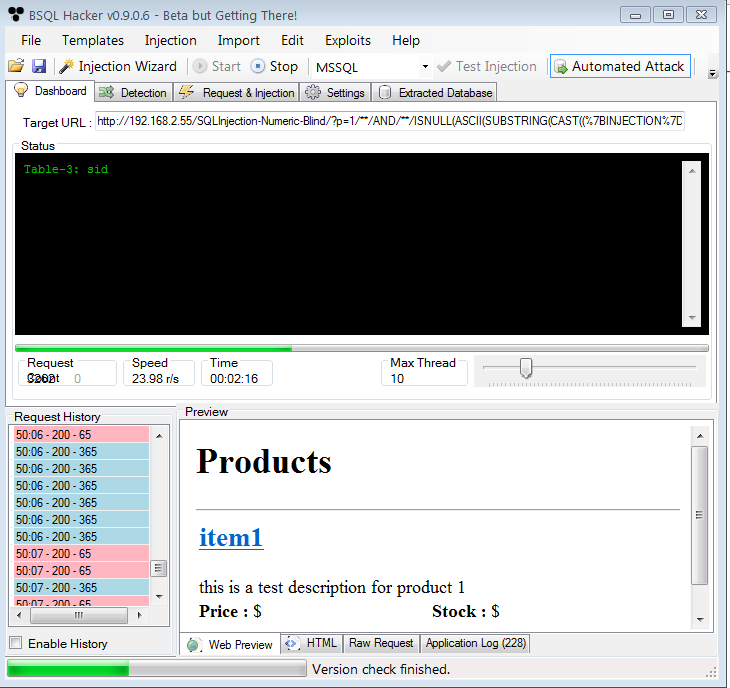This screenshot has height=688, width=730.
Task: Click the bottom status progress bar
Action: pyautogui.click(x=156, y=669)
